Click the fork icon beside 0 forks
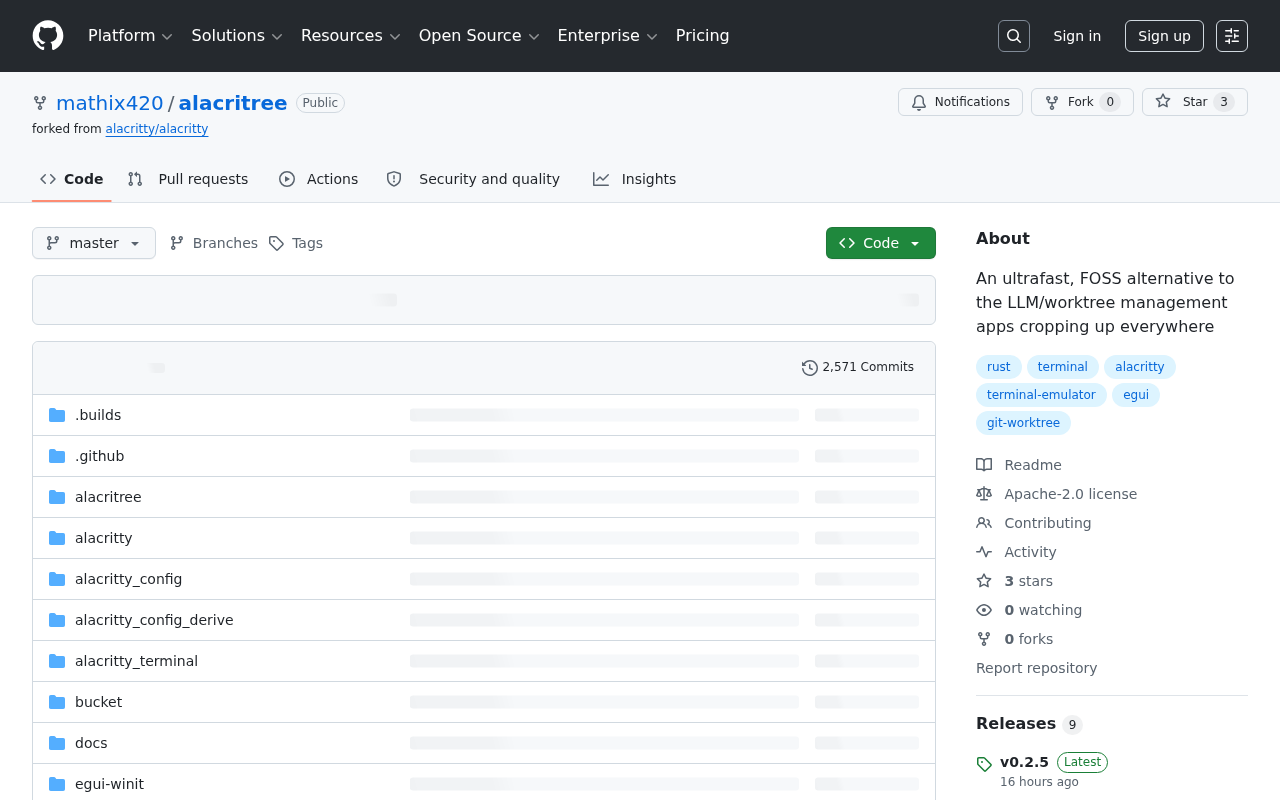1280x800 pixels. (x=984, y=639)
